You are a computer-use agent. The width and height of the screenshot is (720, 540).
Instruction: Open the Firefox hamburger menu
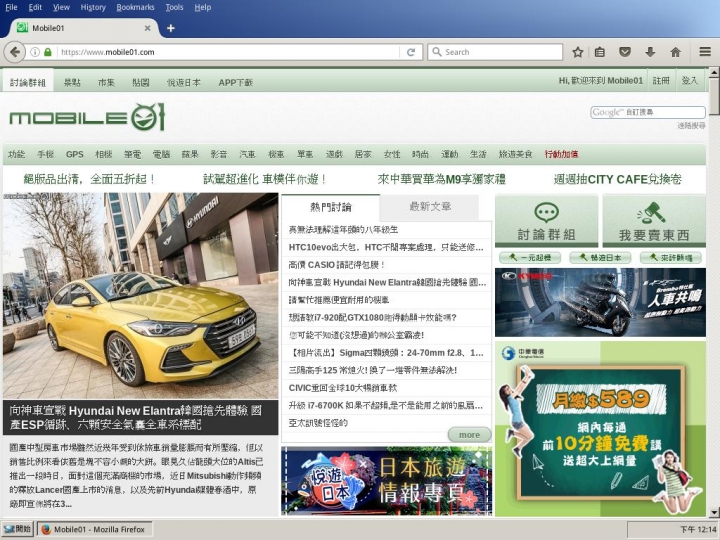(x=705, y=52)
